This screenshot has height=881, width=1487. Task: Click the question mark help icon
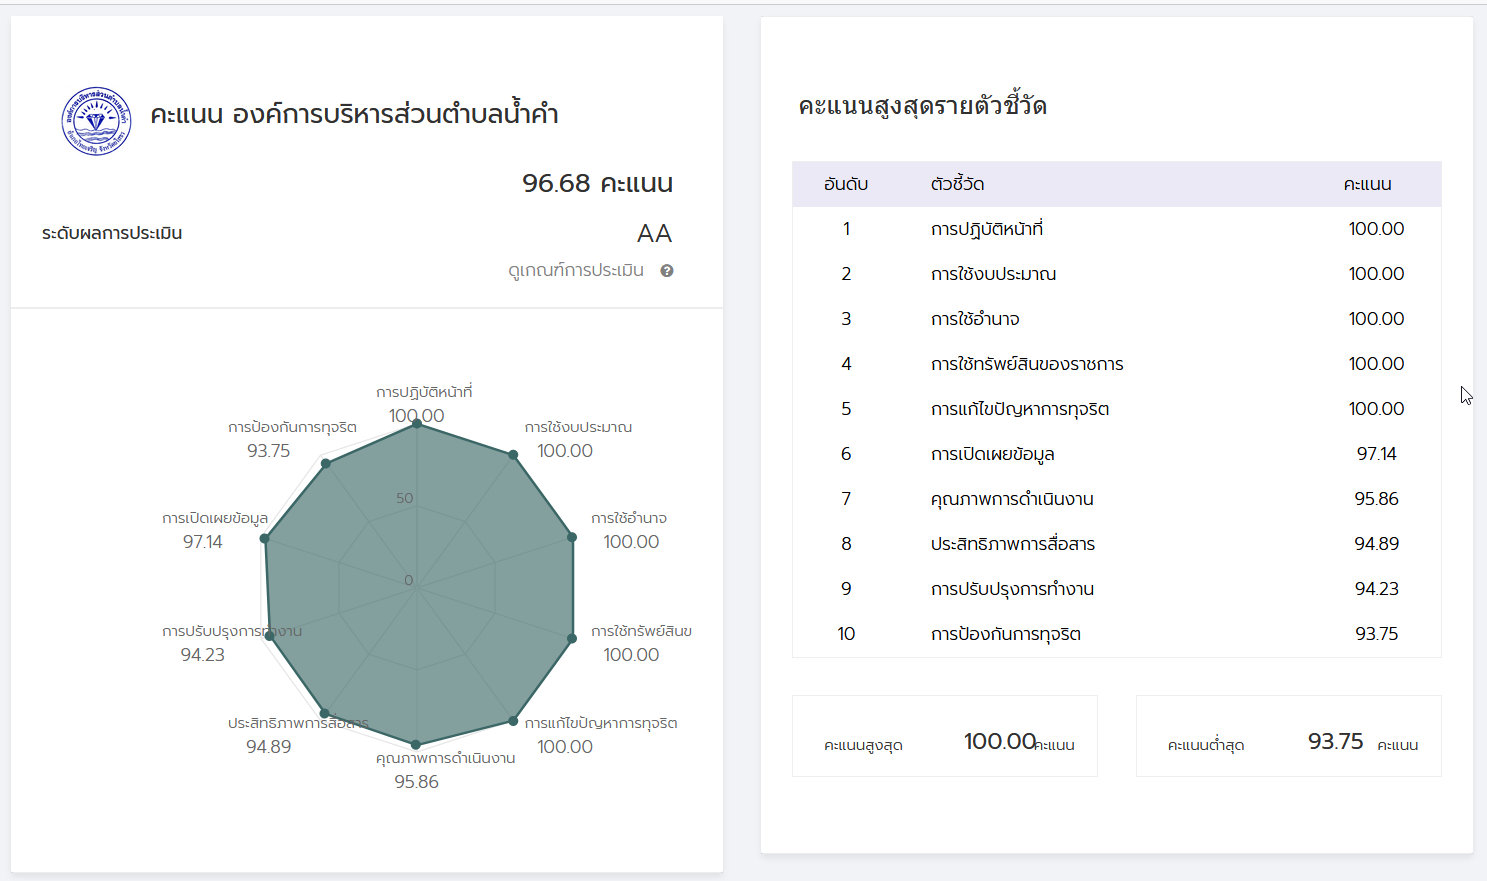[x=667, y=271]
